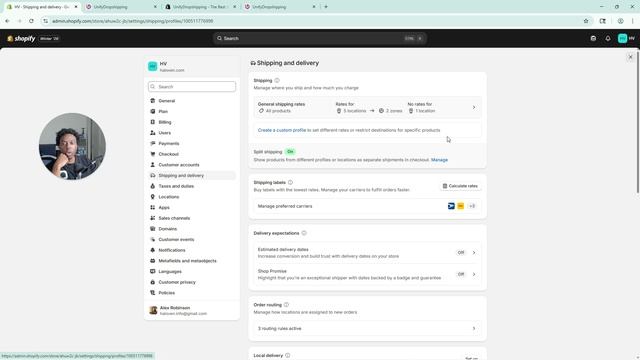Click Create a custom profile link
Viewport: 640px width, 360px height.
click(x=282, y=130)
